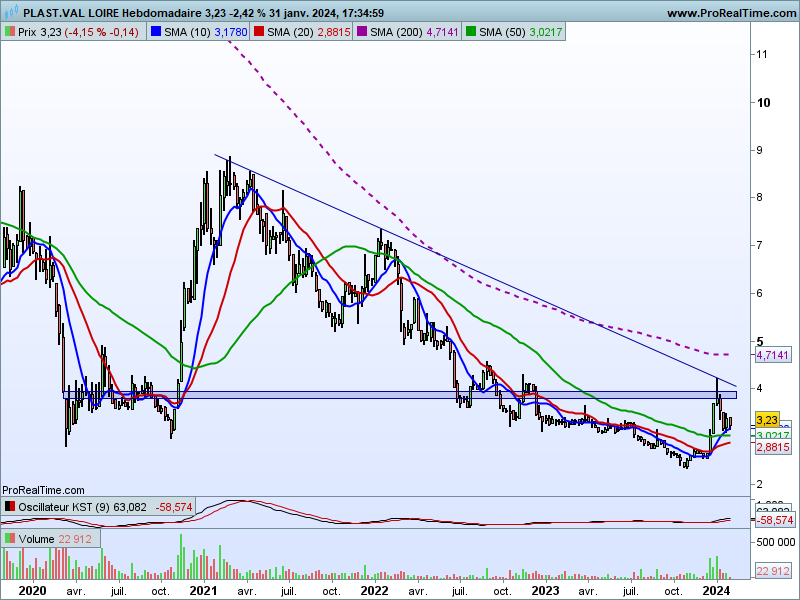Click the red SMA (20) color swatch
800x600 pixels.
(259, 32)
